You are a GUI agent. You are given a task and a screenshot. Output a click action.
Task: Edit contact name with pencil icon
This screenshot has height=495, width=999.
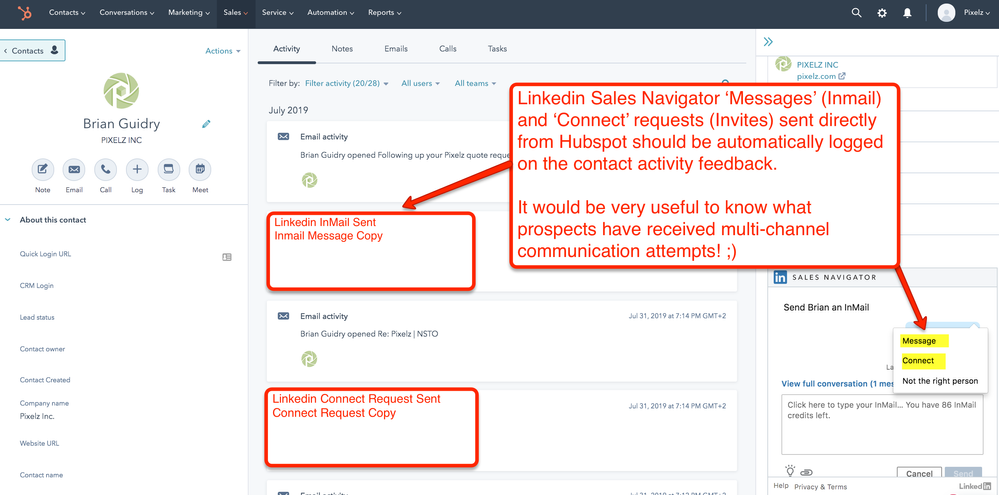[x=206, y=124]
